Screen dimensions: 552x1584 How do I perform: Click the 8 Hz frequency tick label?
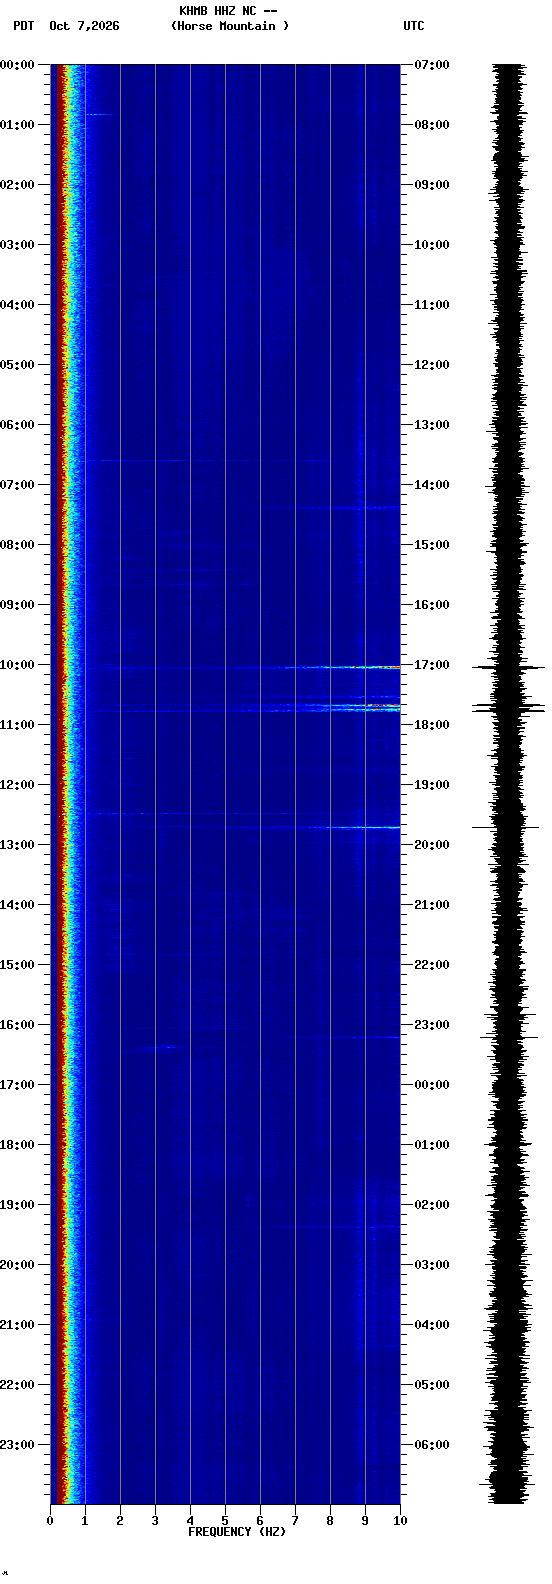(x=330, y=1521)
